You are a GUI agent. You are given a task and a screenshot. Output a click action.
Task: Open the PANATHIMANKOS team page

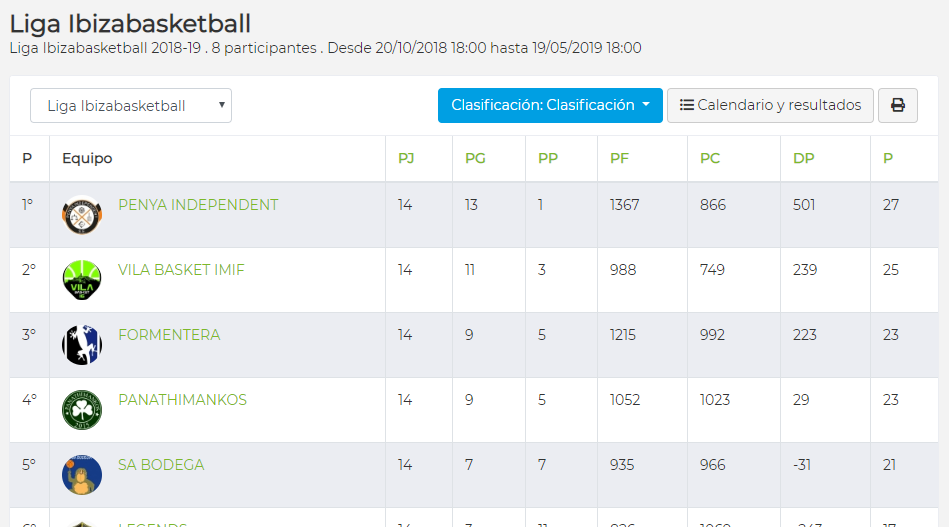pos(182,400)
